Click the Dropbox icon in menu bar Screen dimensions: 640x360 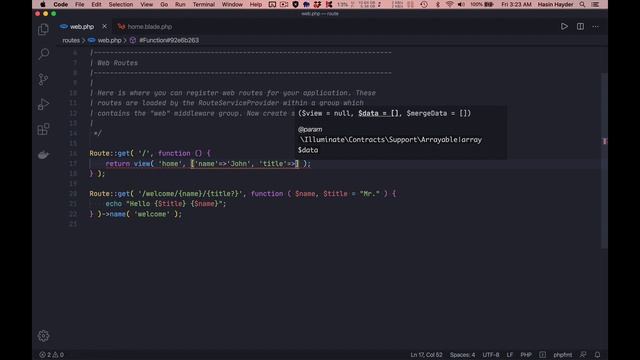coord(317,4)
